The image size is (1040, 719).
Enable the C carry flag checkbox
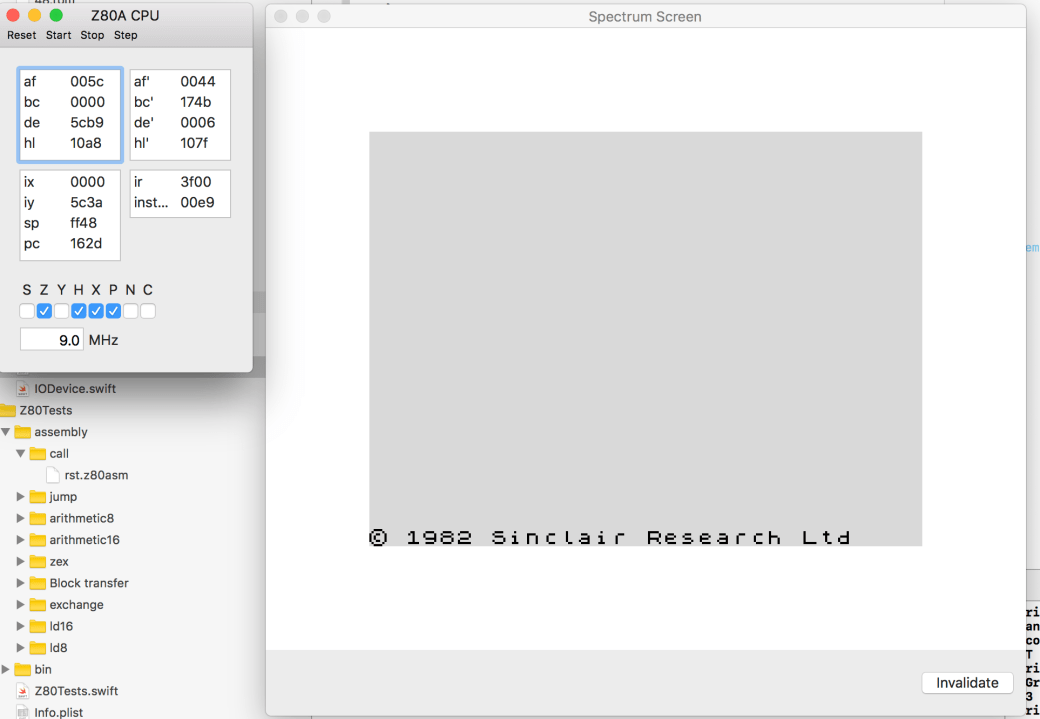click(x=148, y=311)
